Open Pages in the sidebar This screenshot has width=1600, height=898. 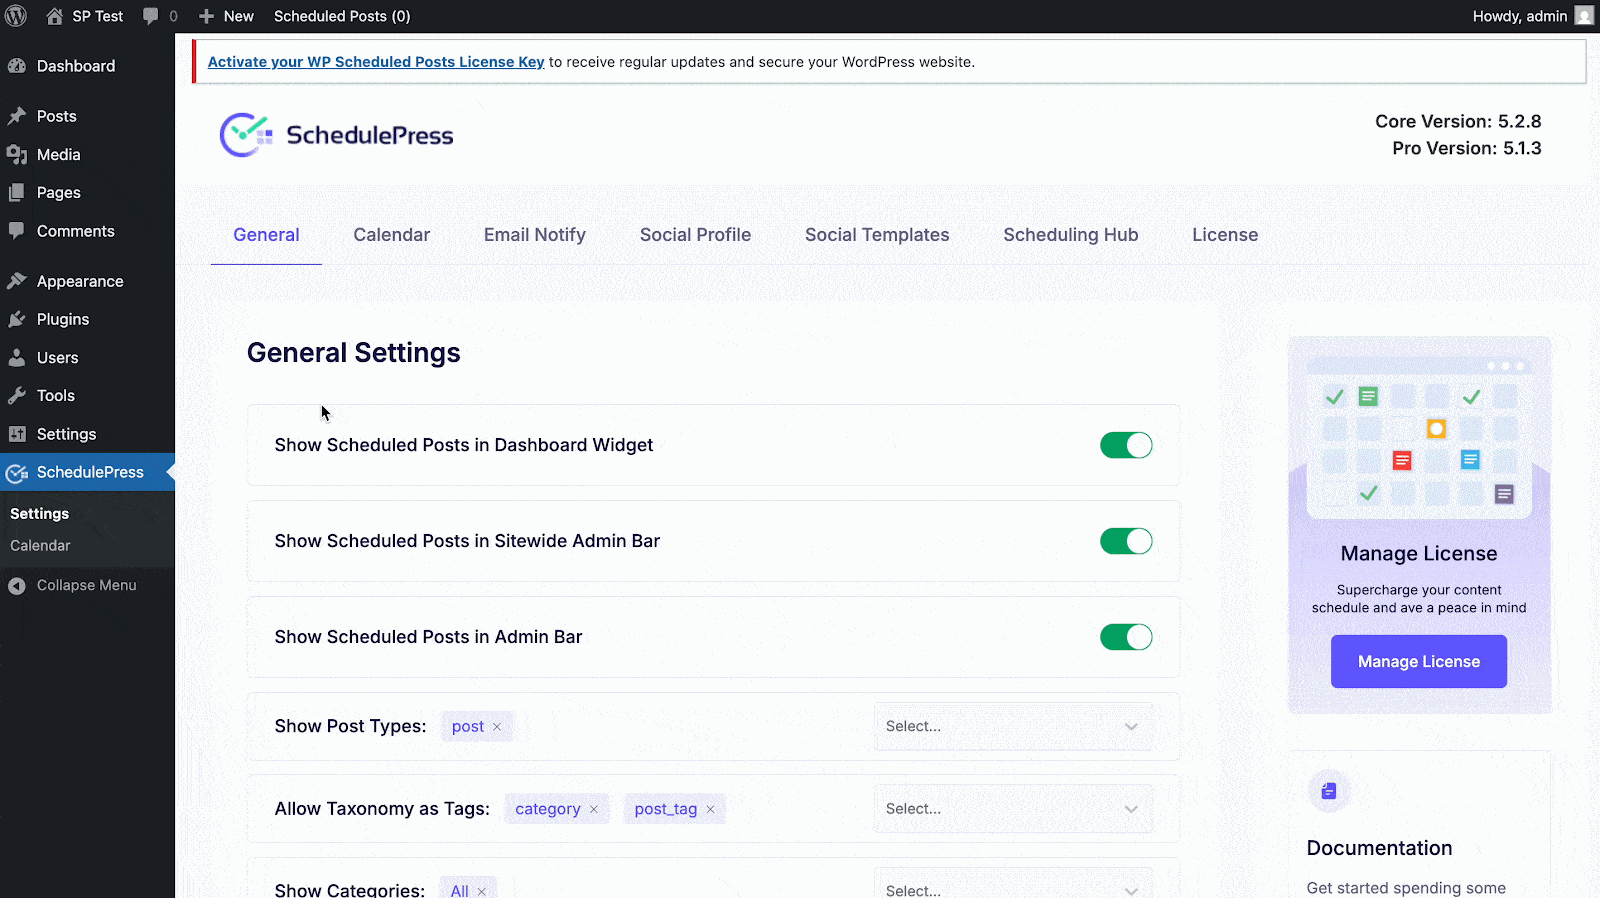59,192
